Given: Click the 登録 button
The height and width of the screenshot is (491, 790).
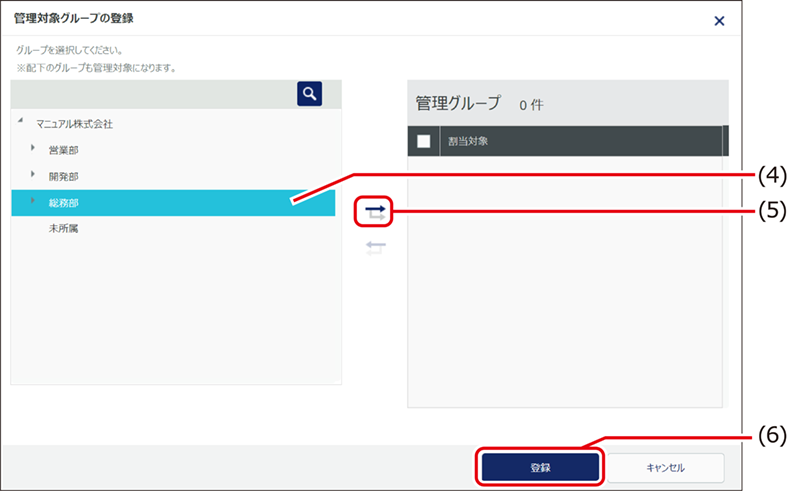Looking at the screenshot, I should (x=540, y=467).
